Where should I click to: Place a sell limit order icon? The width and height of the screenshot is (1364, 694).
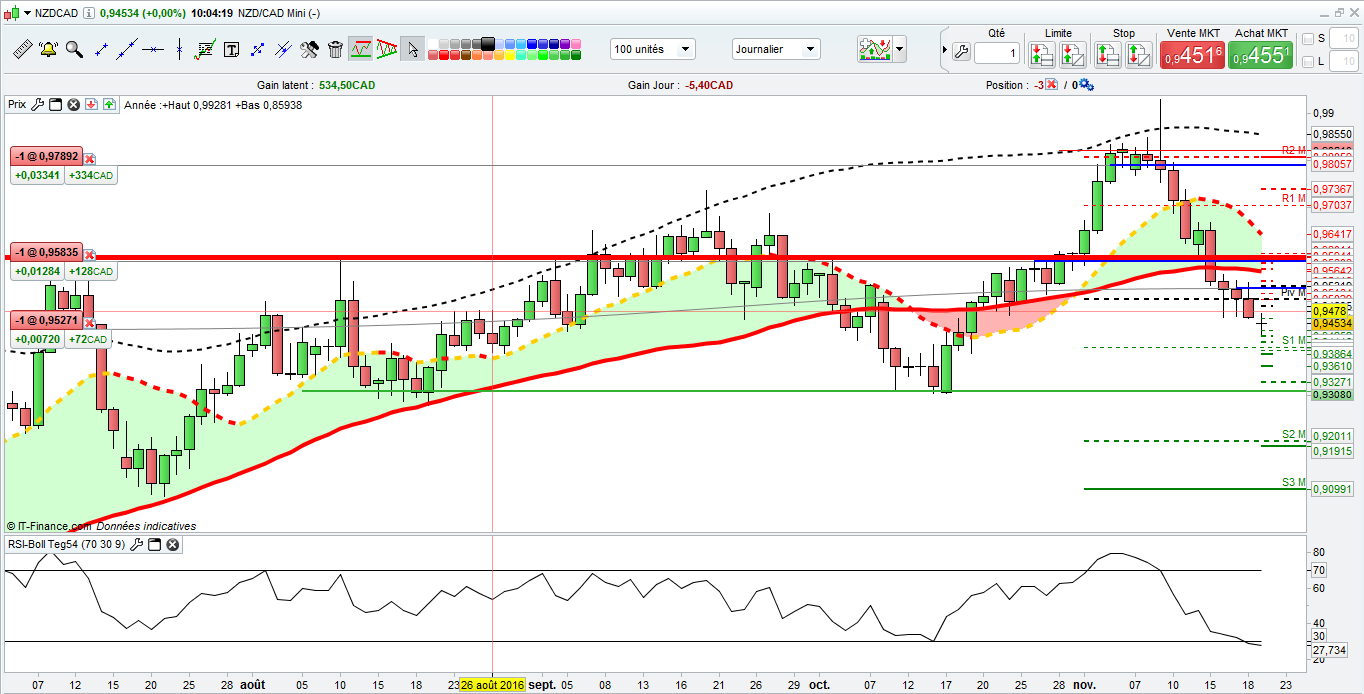pyautogui.click(x=1042, y=55)
